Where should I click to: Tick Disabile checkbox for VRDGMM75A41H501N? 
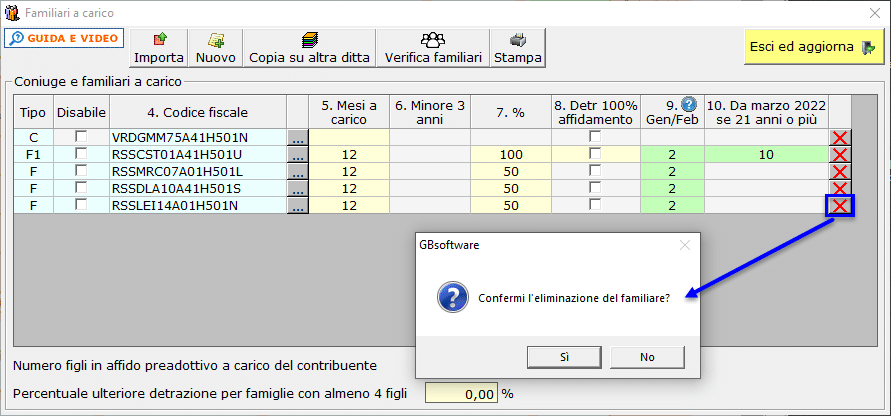click(82, 136)
